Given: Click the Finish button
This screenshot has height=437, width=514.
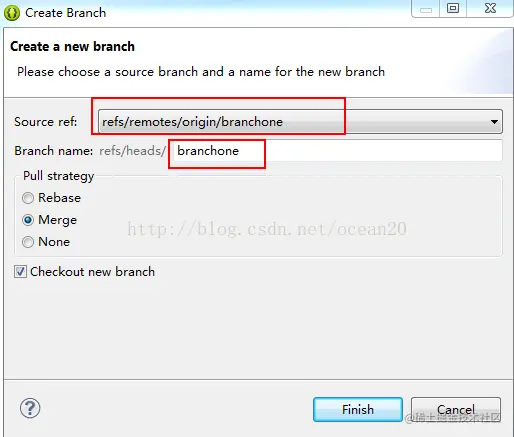Looking at the screenshot, I should point(358,409).
